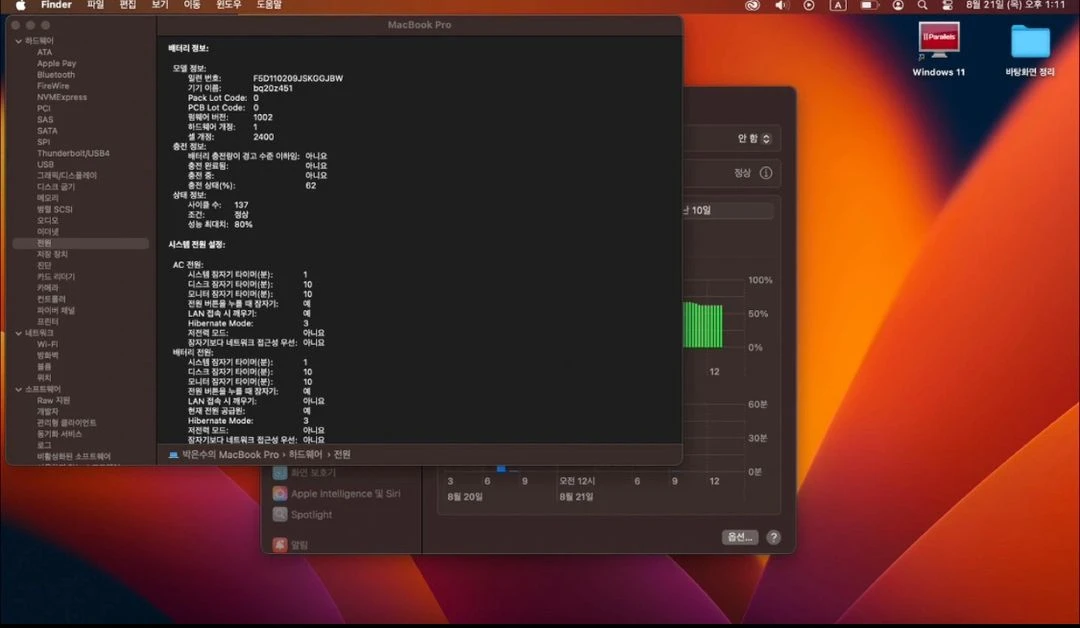Click the 화면 보호기 icon in Settings sidebar
The height and width of the screenshot is (628, 1080).
[280, 472]
